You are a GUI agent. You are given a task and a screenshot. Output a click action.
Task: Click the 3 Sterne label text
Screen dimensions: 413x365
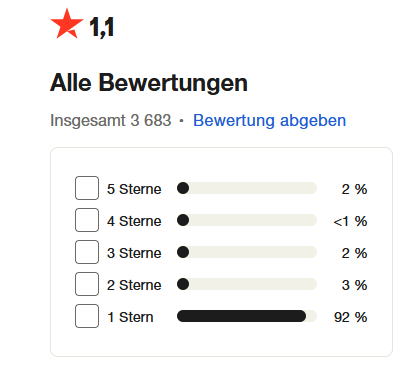134,253
